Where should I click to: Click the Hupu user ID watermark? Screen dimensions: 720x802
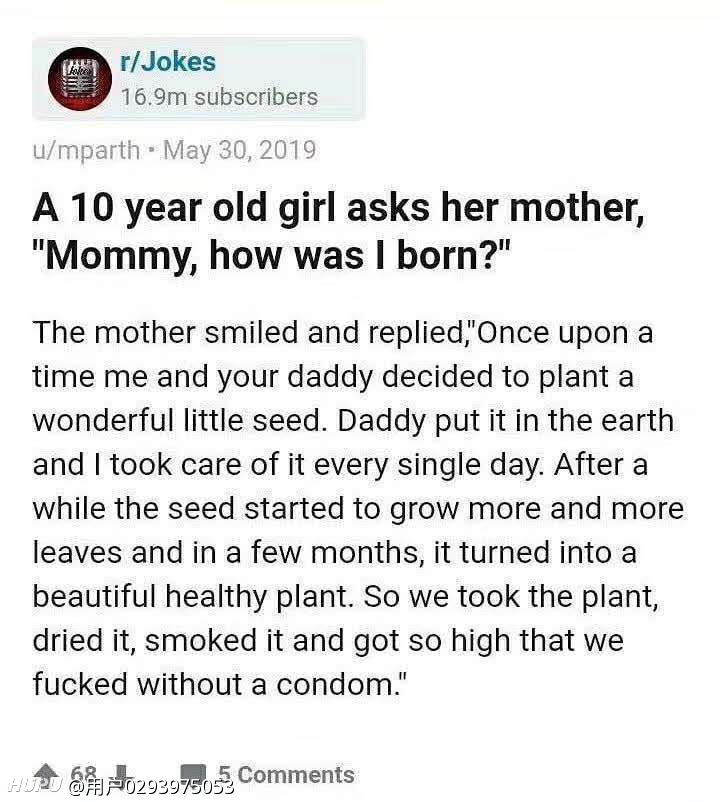[x=150, y=787]
